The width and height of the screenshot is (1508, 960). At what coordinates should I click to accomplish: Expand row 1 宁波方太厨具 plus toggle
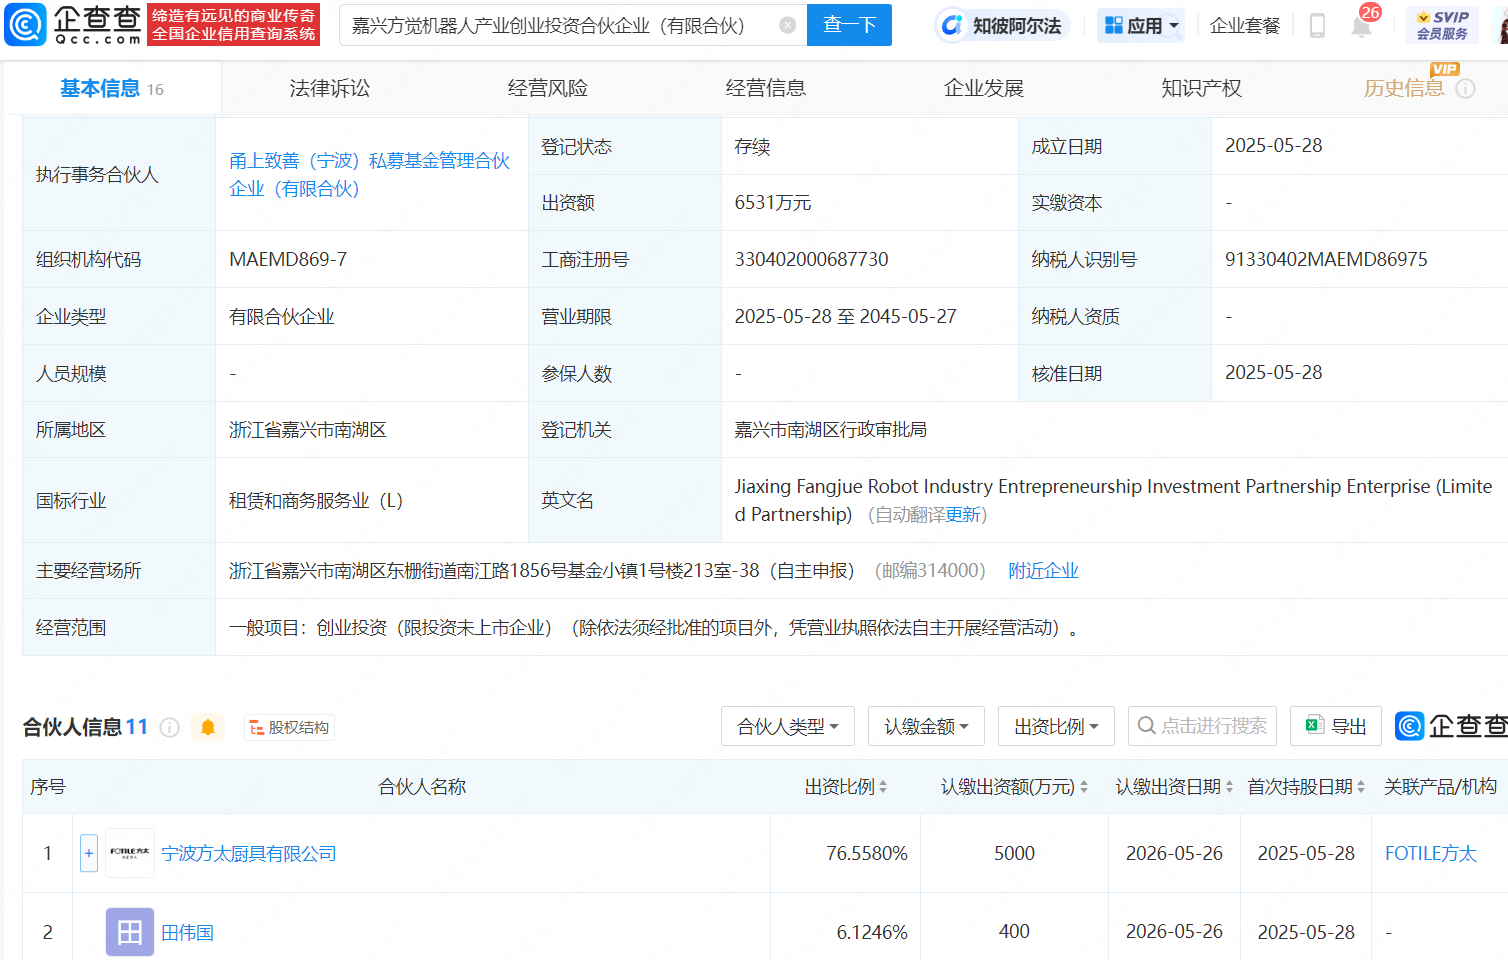point(89,853)
